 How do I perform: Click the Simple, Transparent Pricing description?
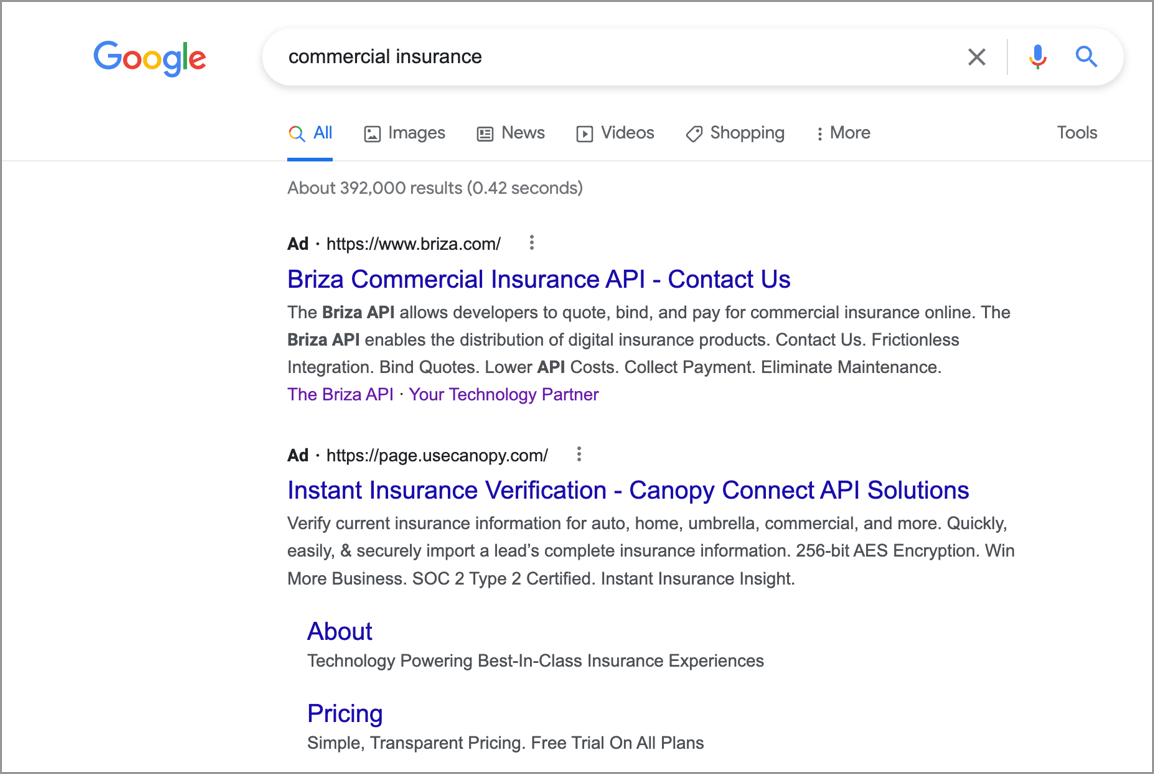click(505, 743)
